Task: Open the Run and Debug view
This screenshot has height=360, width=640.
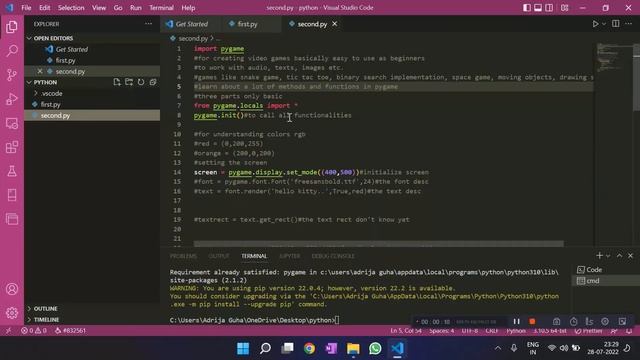Action: coord(12,99)
